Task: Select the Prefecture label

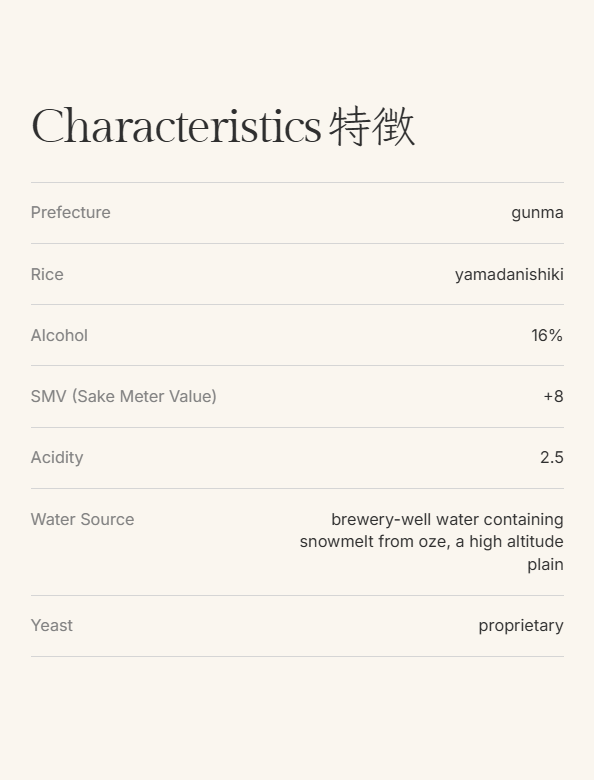Action: pos(71,212)
